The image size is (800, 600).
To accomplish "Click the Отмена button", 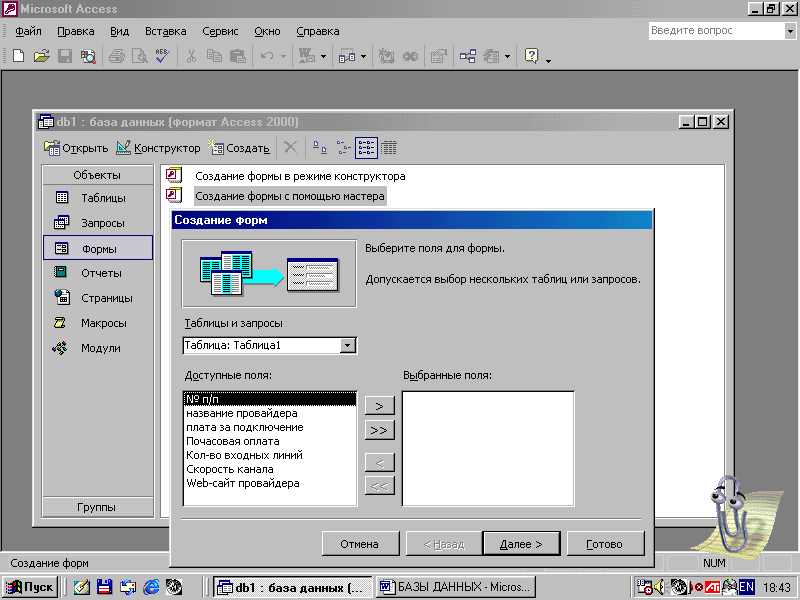I will coord(360,544).
